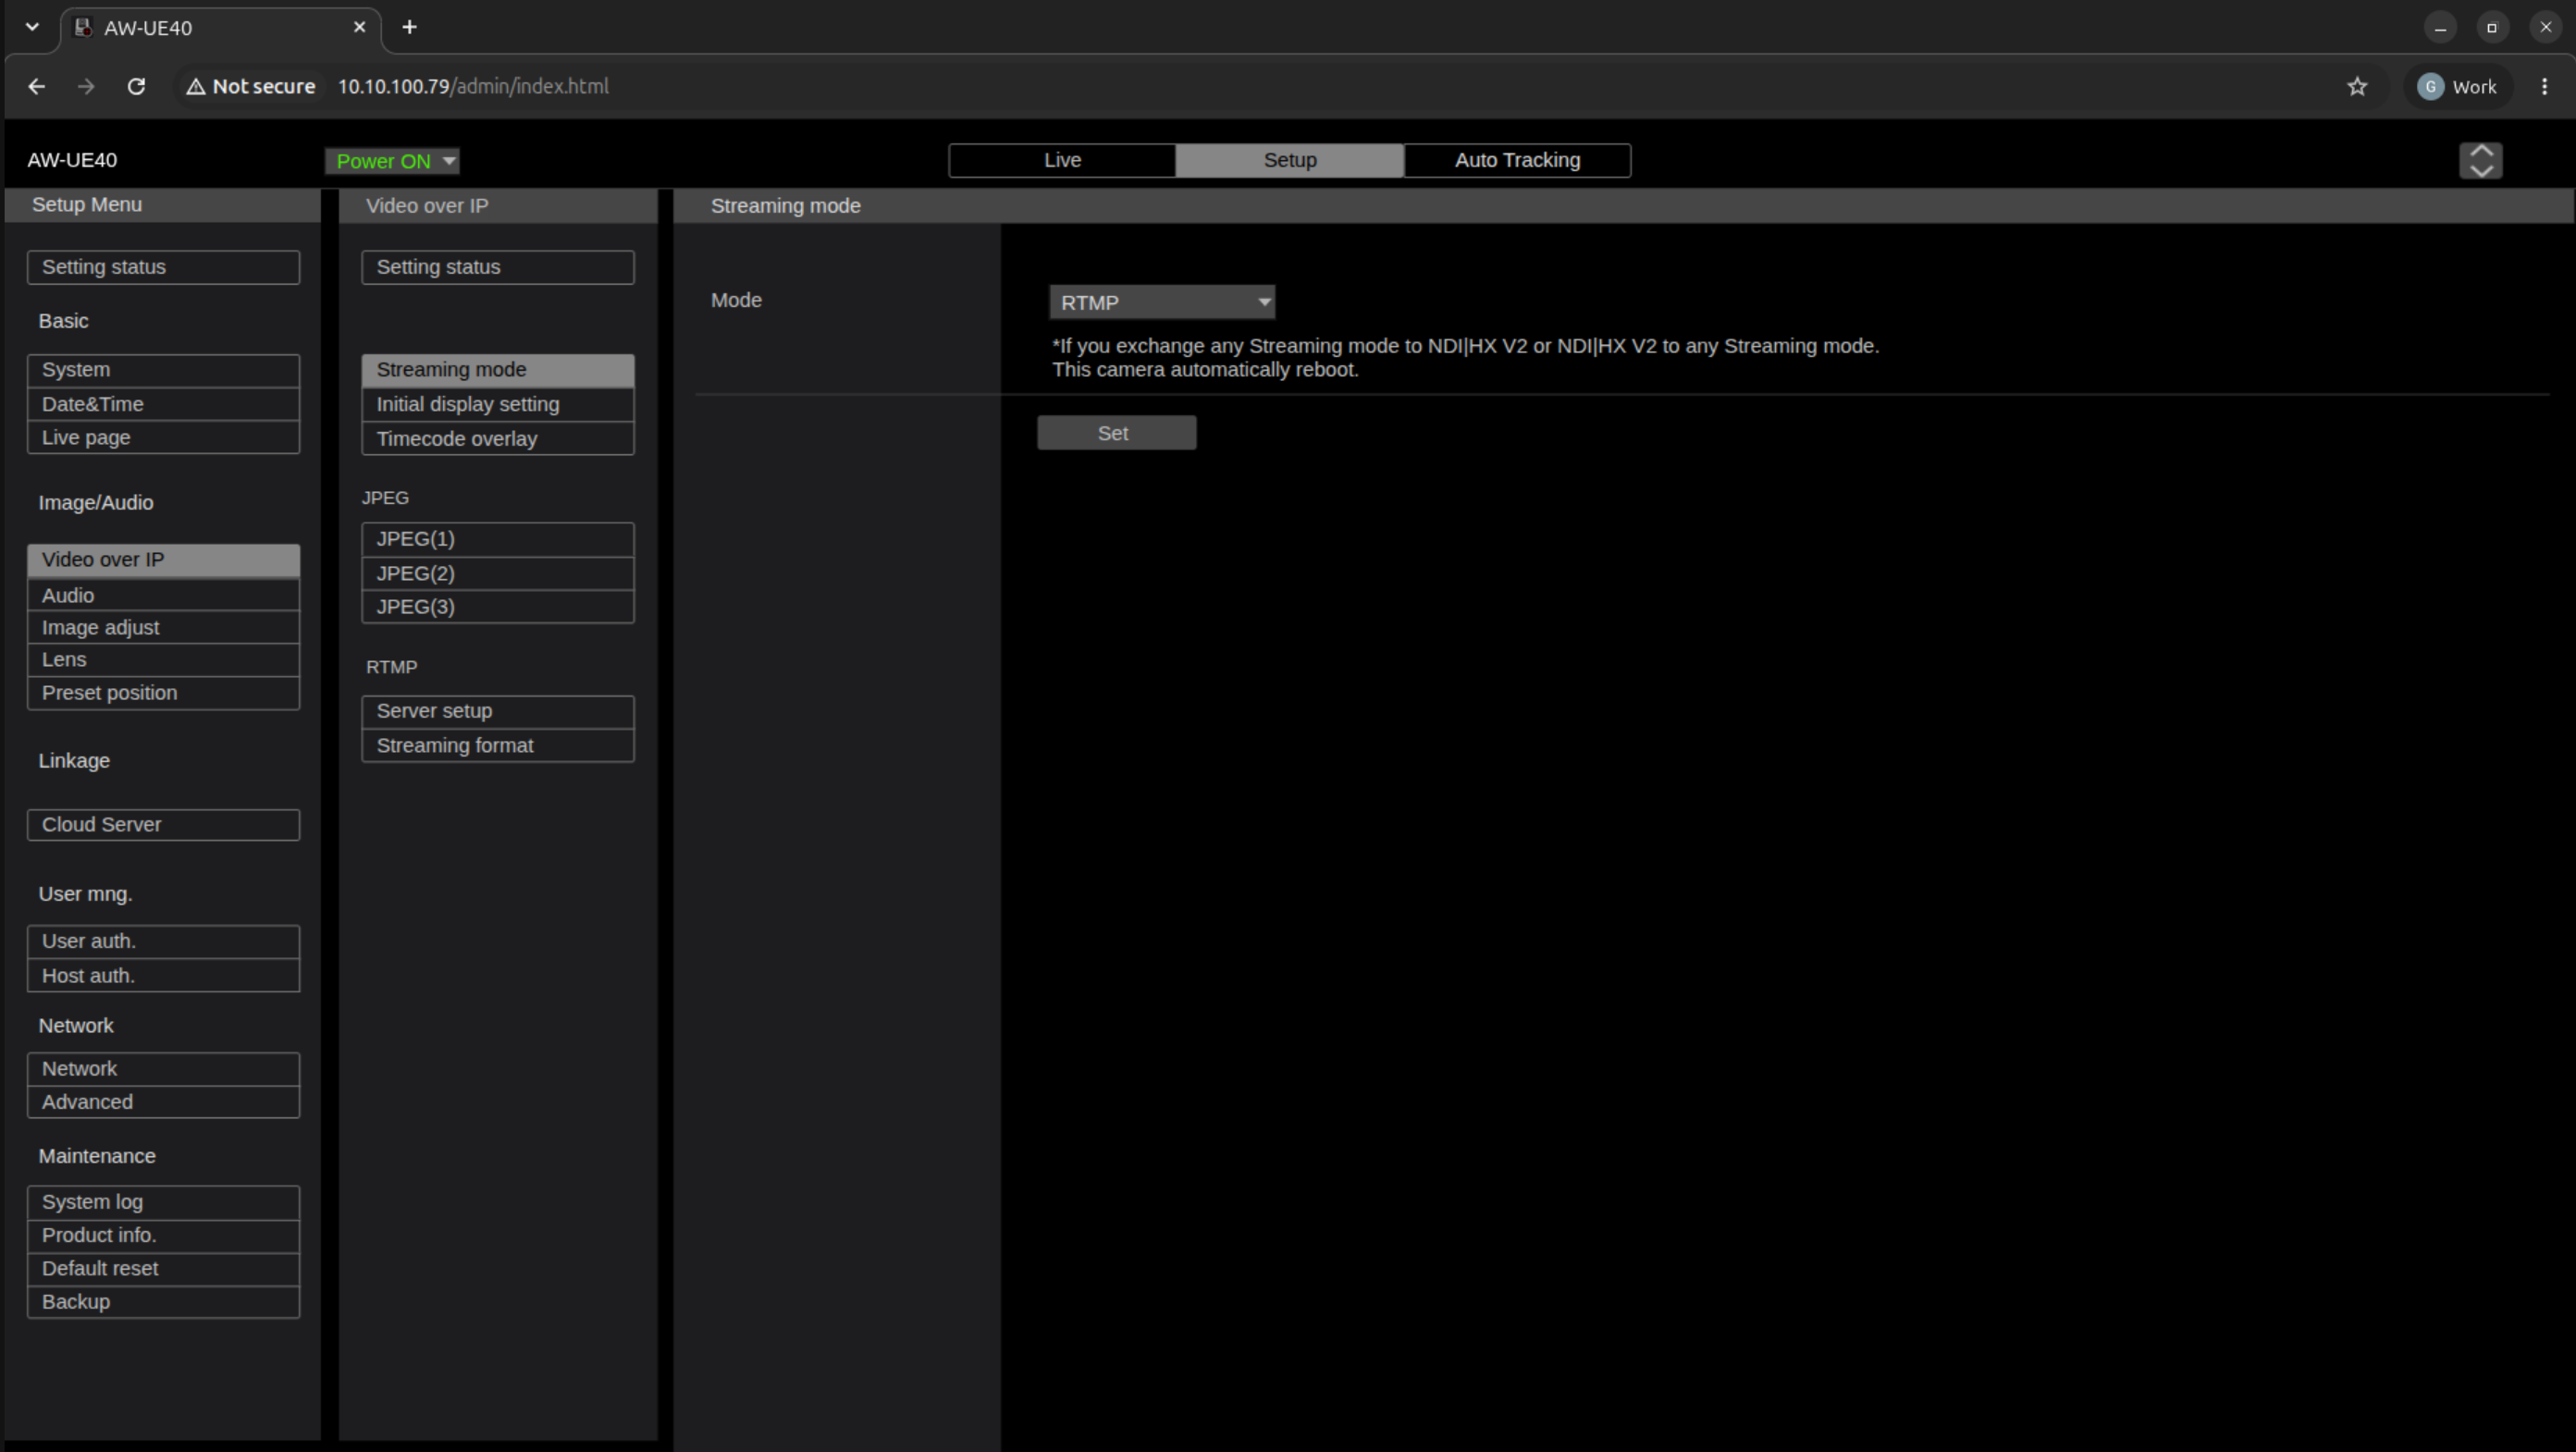The width and height of the screenshot is (2576, 1452).
Task: Open User auth. settings
Action: [163, 941]
